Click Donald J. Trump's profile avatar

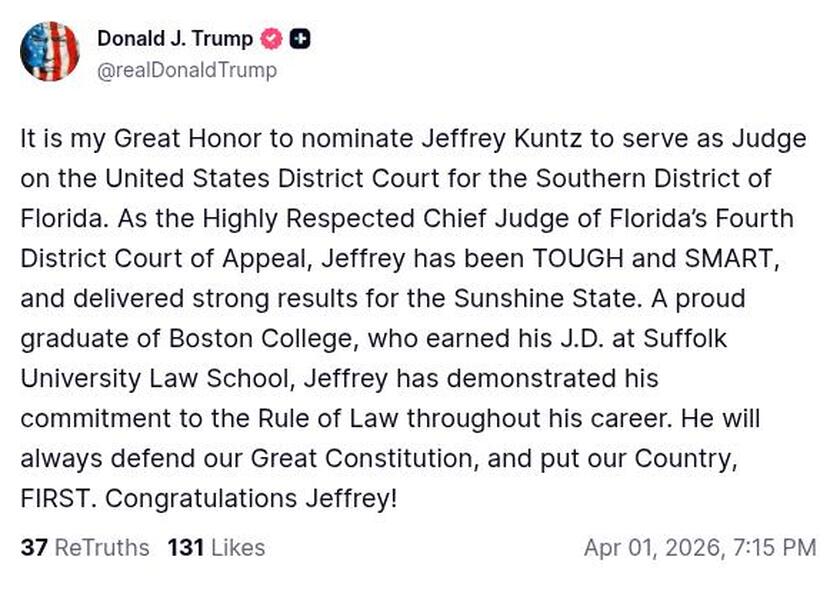point(49,51)
